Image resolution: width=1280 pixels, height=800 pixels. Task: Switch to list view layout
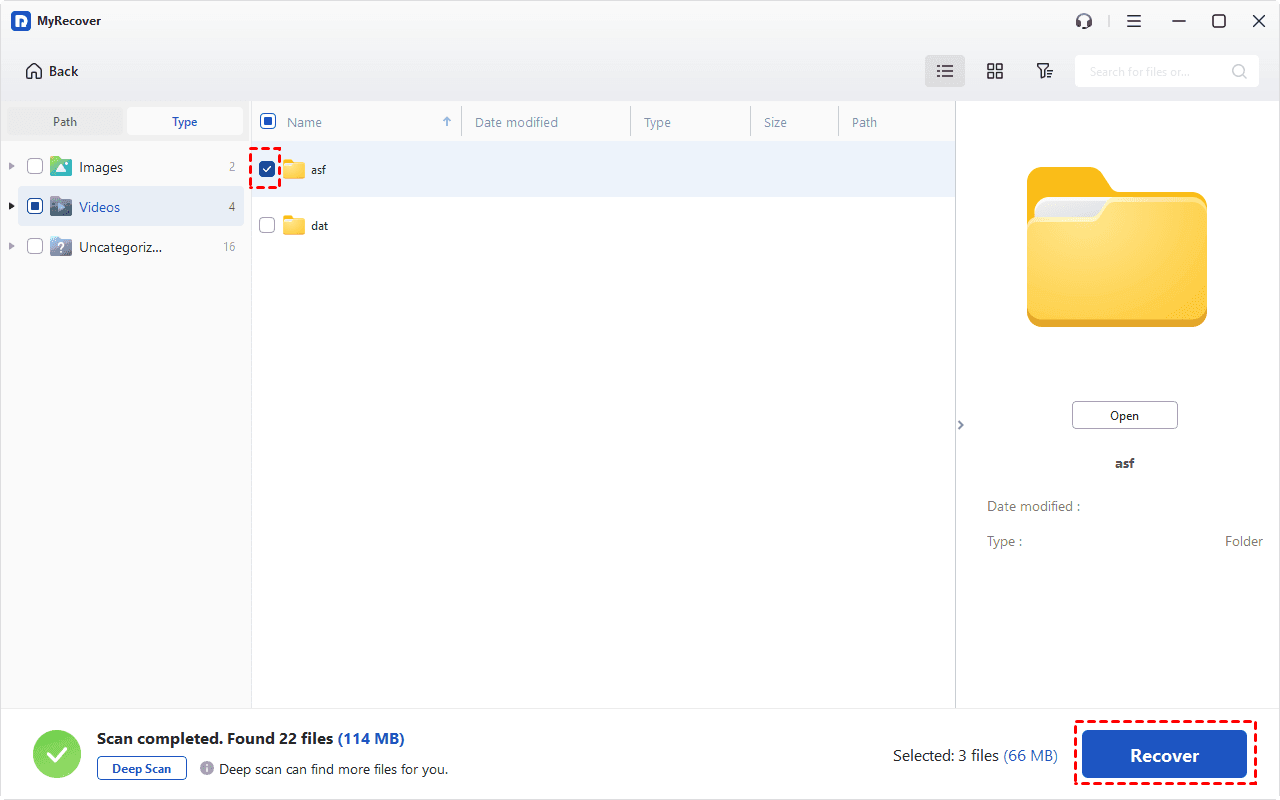[x=944, y=71]
